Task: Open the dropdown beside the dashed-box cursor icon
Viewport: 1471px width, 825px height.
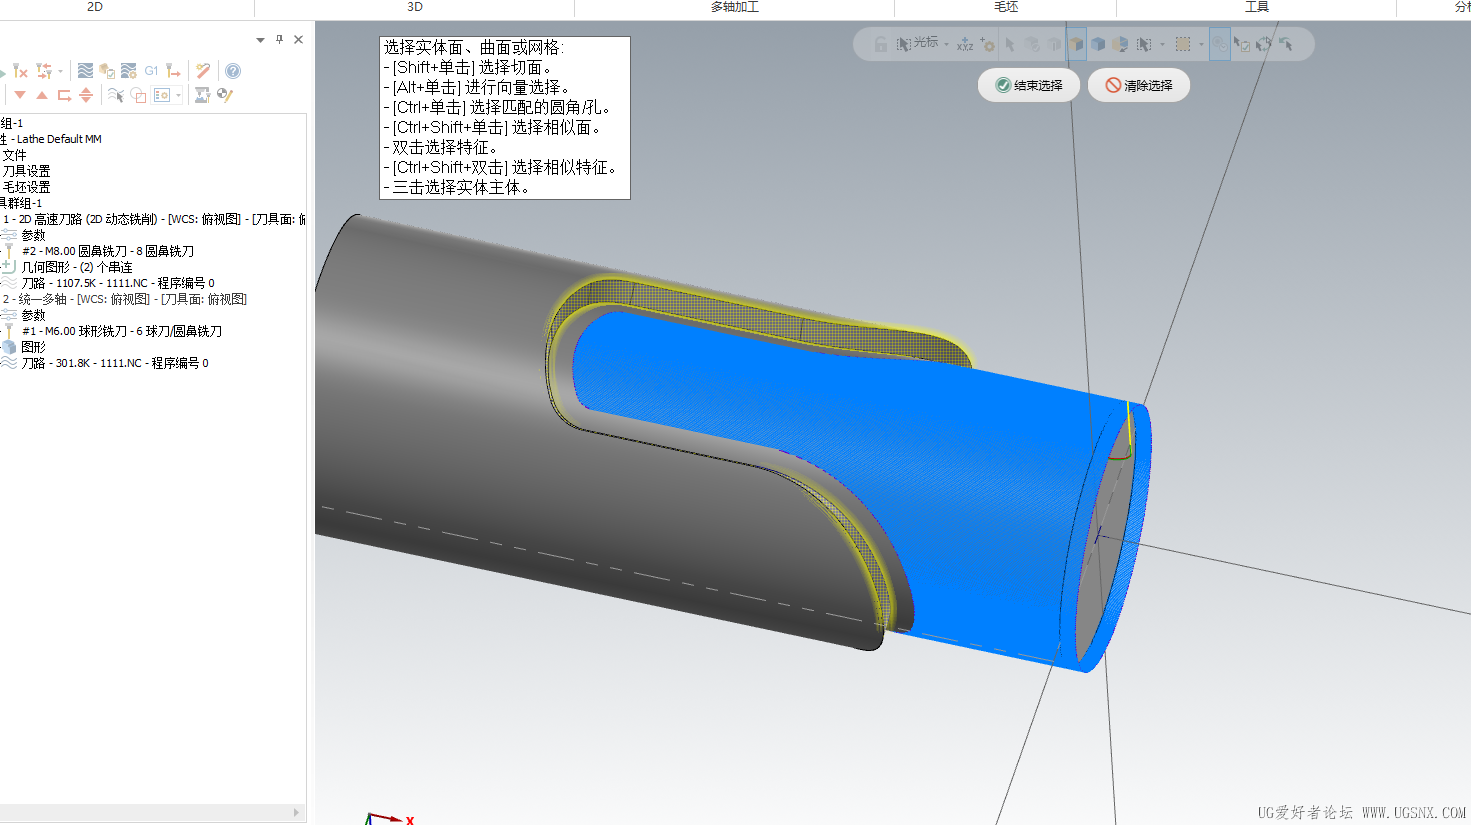Action: [1162, 44]
